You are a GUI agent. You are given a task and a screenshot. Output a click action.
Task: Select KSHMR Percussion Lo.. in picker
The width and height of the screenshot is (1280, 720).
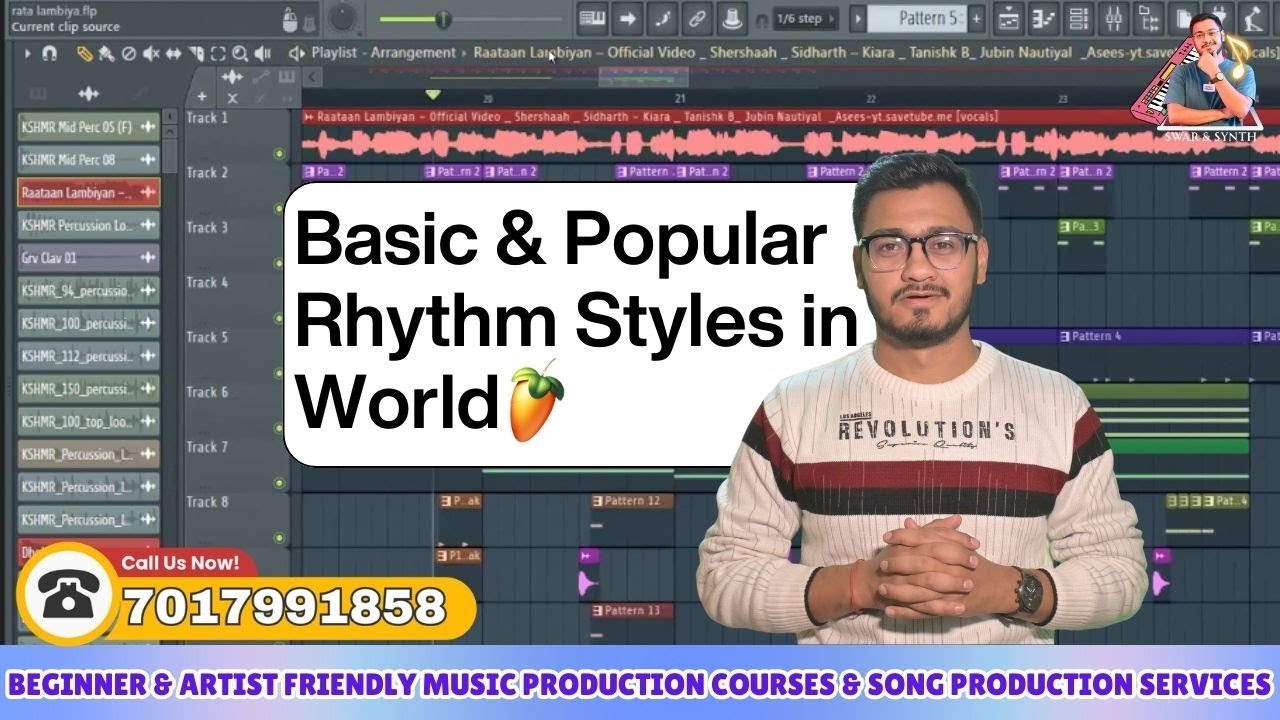click(88, 225)
